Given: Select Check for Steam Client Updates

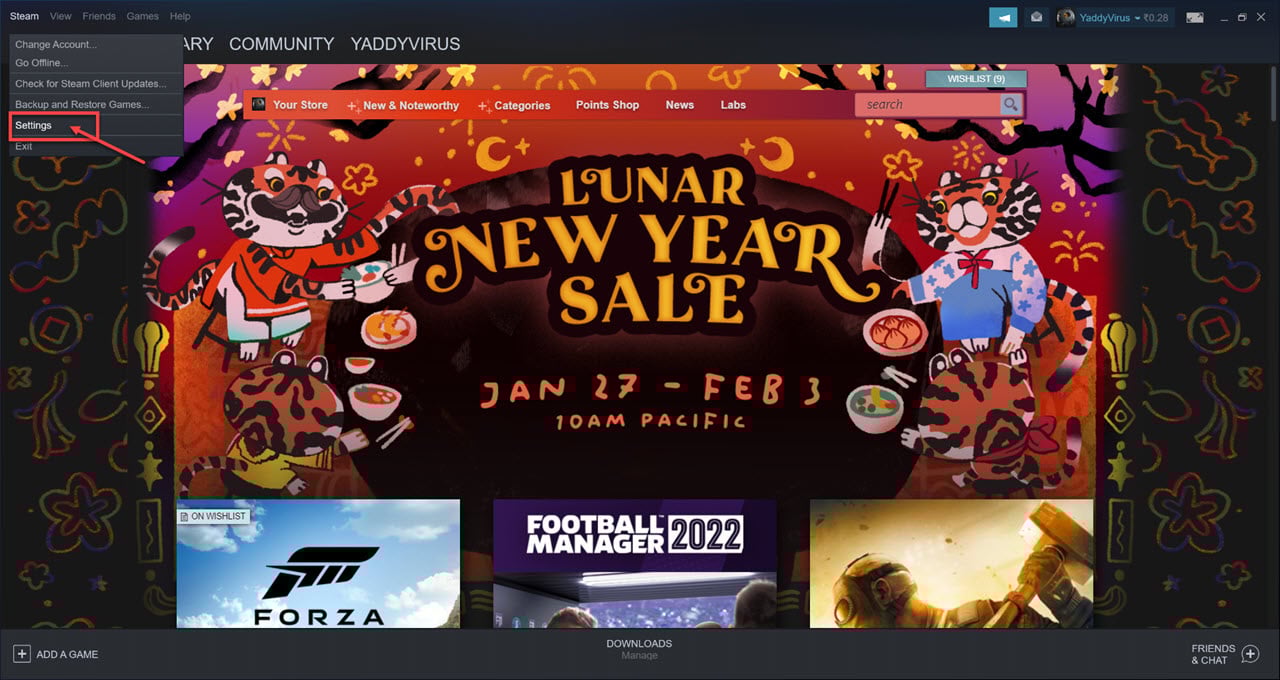Looking at the screenshot, I should pos(91,84).
